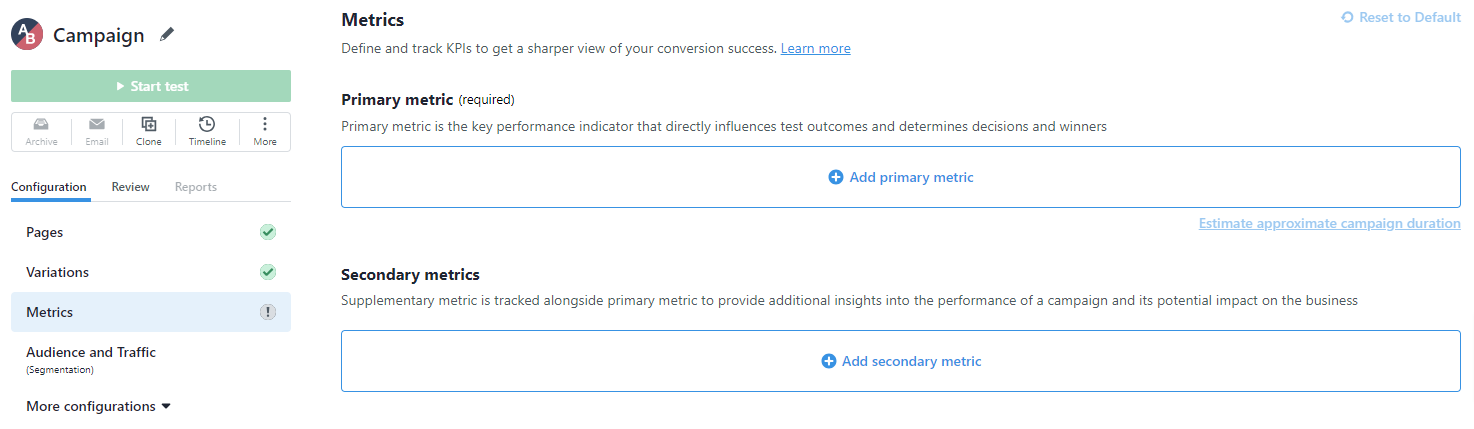This screenshot has height=429, width=1474.
Task: Click the green checkmark next to Pages
Action: [x=268, y=232]
